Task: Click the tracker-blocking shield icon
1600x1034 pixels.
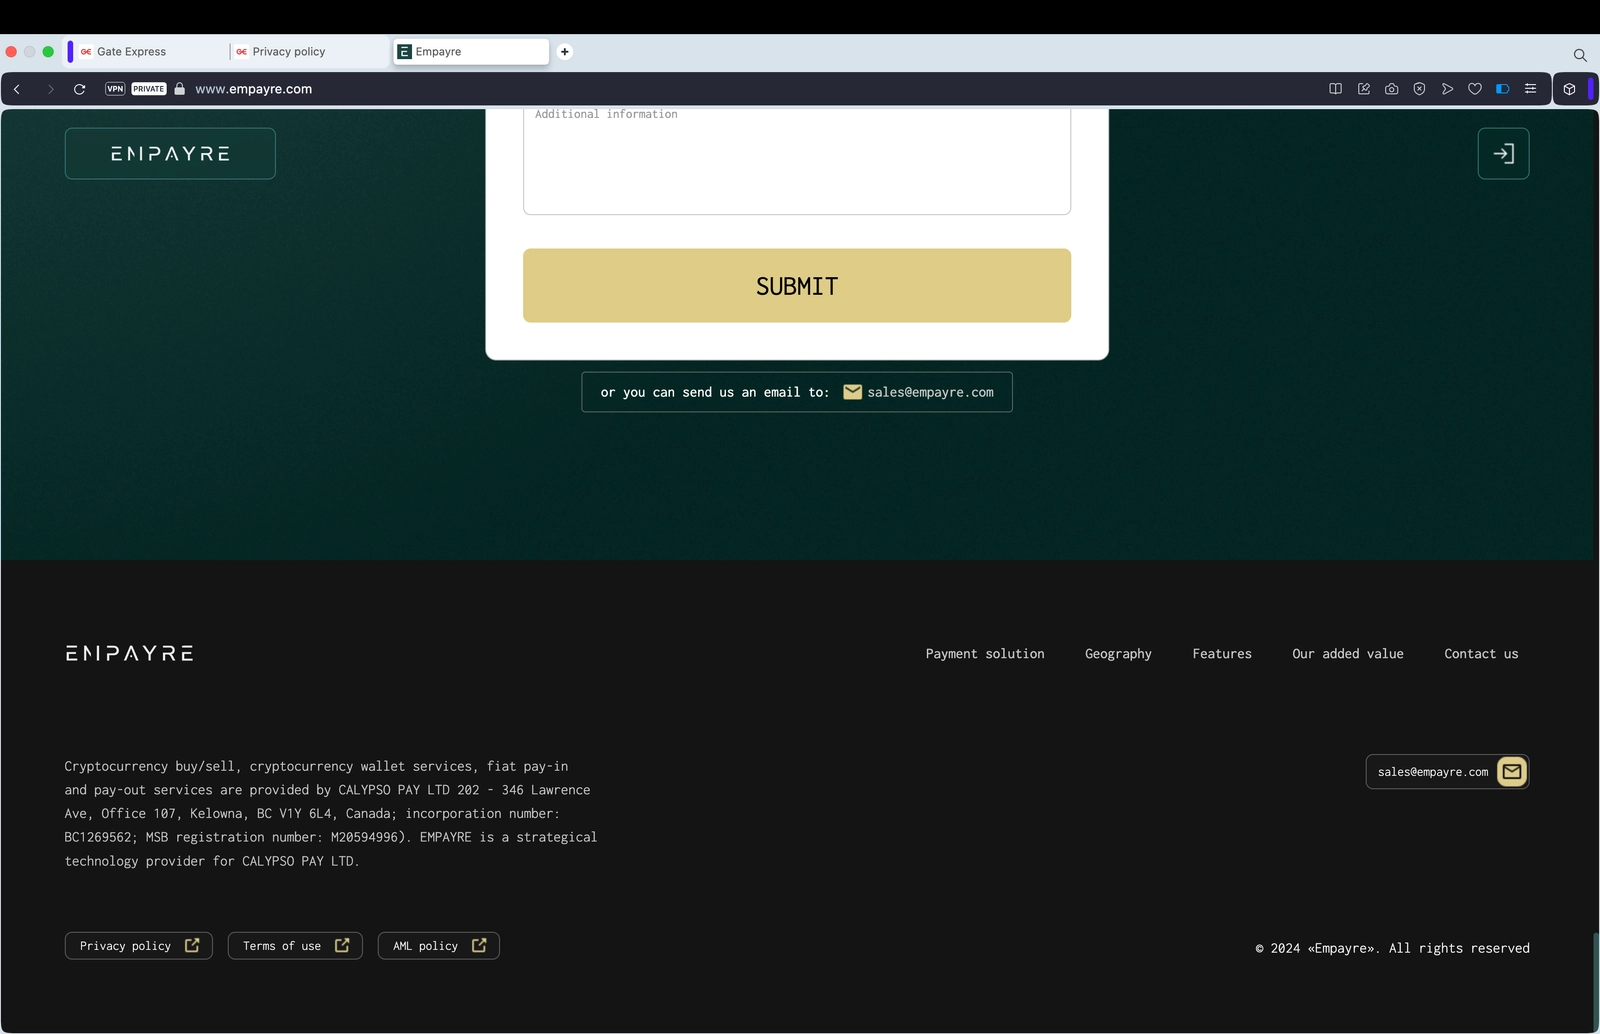Action: (x=1419, y=88)
